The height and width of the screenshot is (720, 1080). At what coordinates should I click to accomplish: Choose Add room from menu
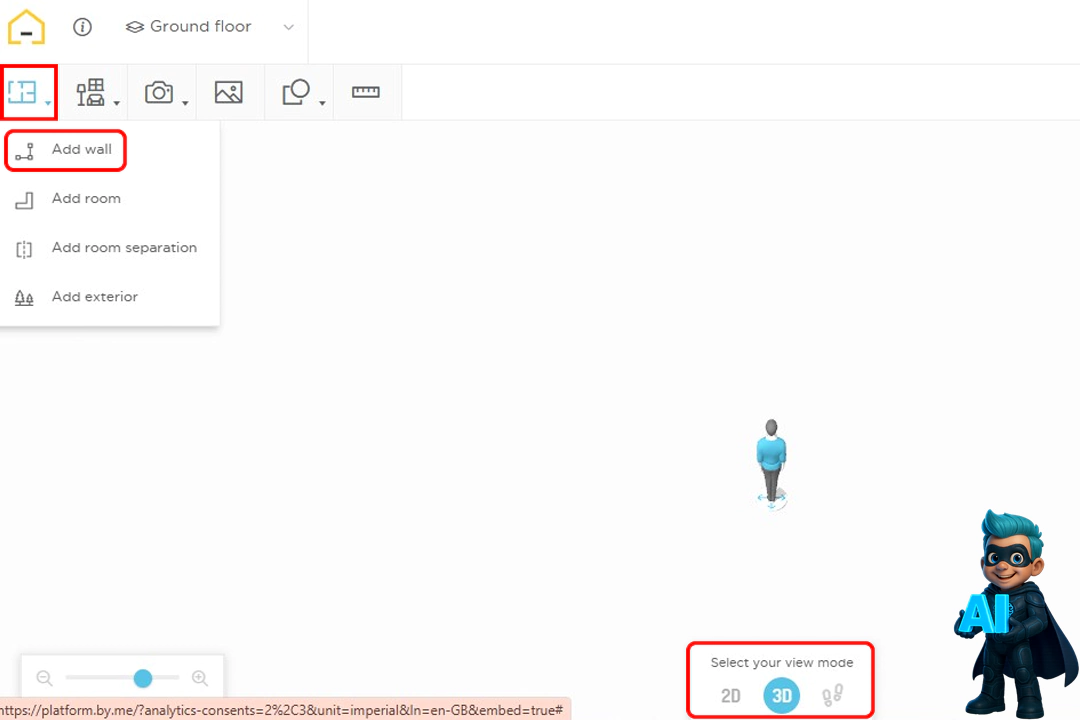tap(86, 199)
